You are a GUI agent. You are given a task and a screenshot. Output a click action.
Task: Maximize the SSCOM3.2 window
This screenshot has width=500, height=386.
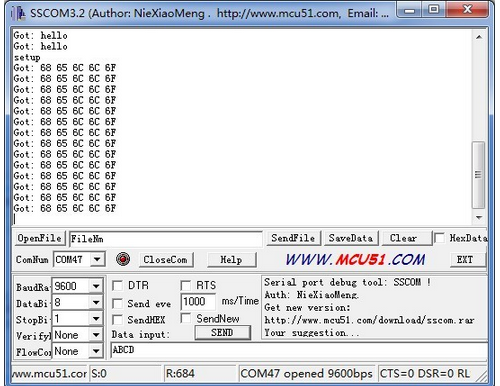coord(434,10)
